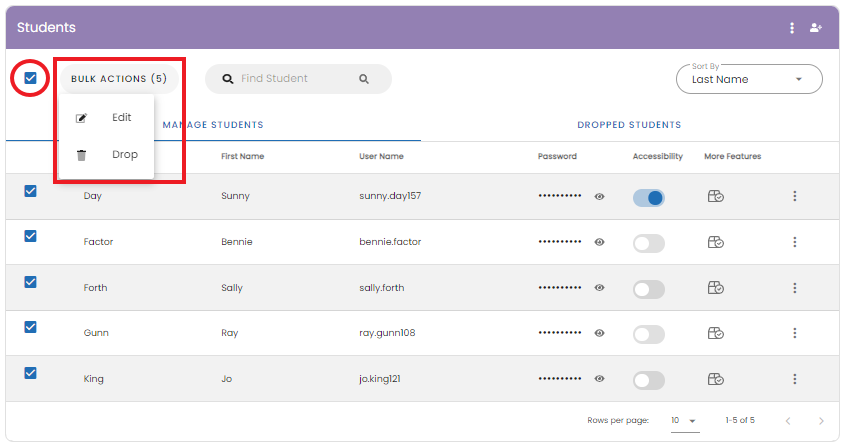This screenshot has width=844, height=442.
Task: Open the Students panel three-dot menu
Action: [792, 28]
